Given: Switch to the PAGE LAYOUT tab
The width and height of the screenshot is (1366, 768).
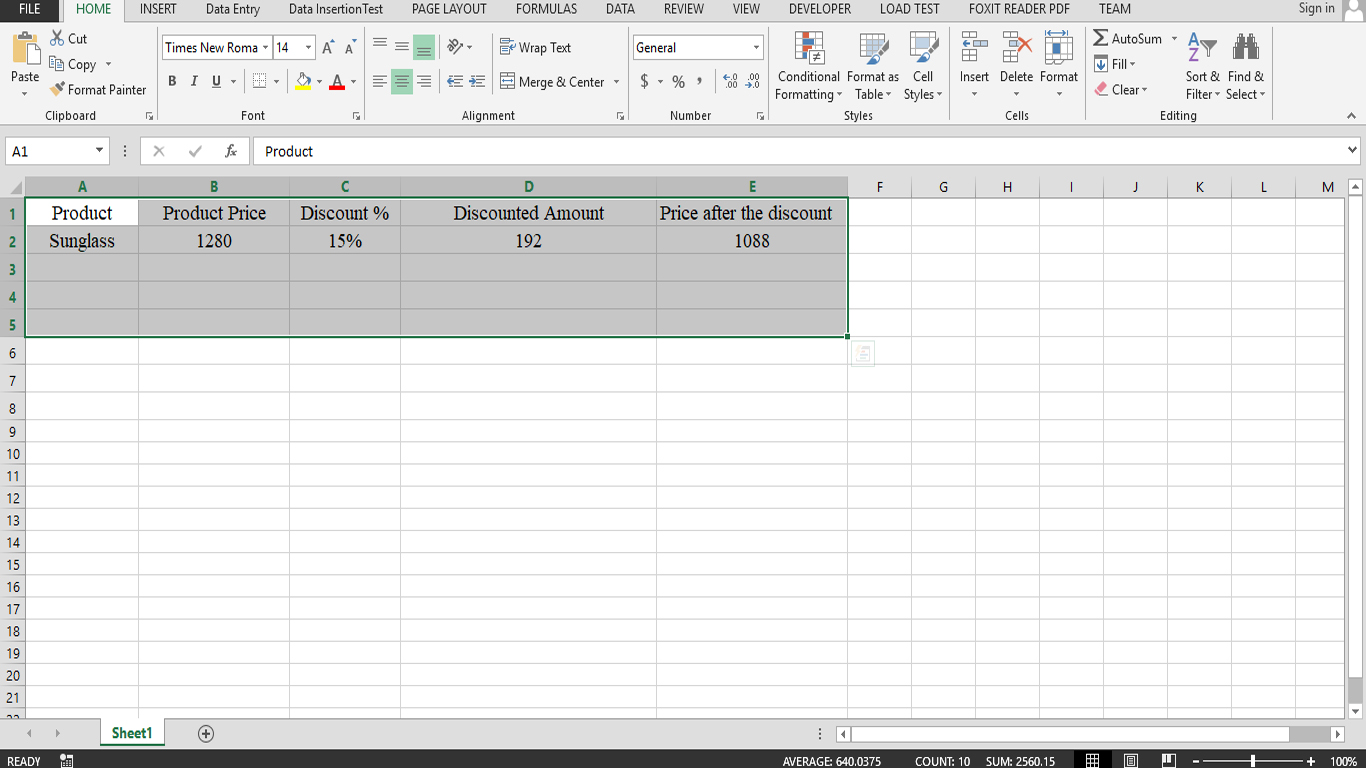Looking at the screenshot, I should click(x=449, y=9).
